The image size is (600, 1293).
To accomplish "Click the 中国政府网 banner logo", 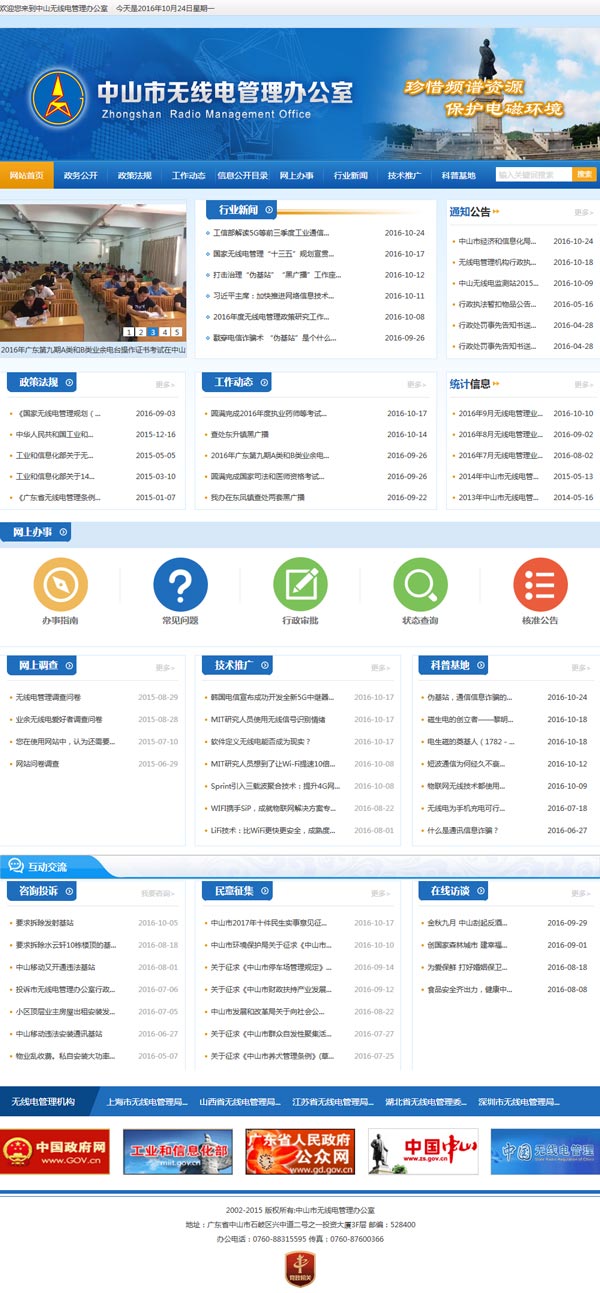I will (x=55, y=1152).
